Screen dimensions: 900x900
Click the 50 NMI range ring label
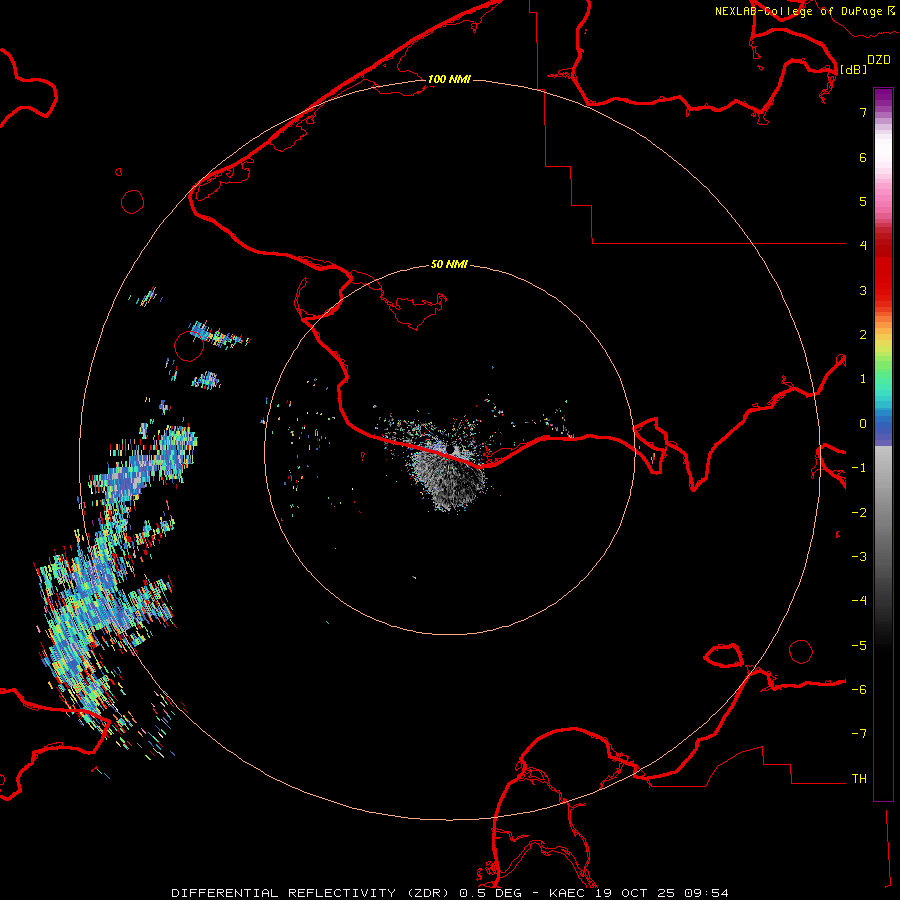[x=449, y=264]
